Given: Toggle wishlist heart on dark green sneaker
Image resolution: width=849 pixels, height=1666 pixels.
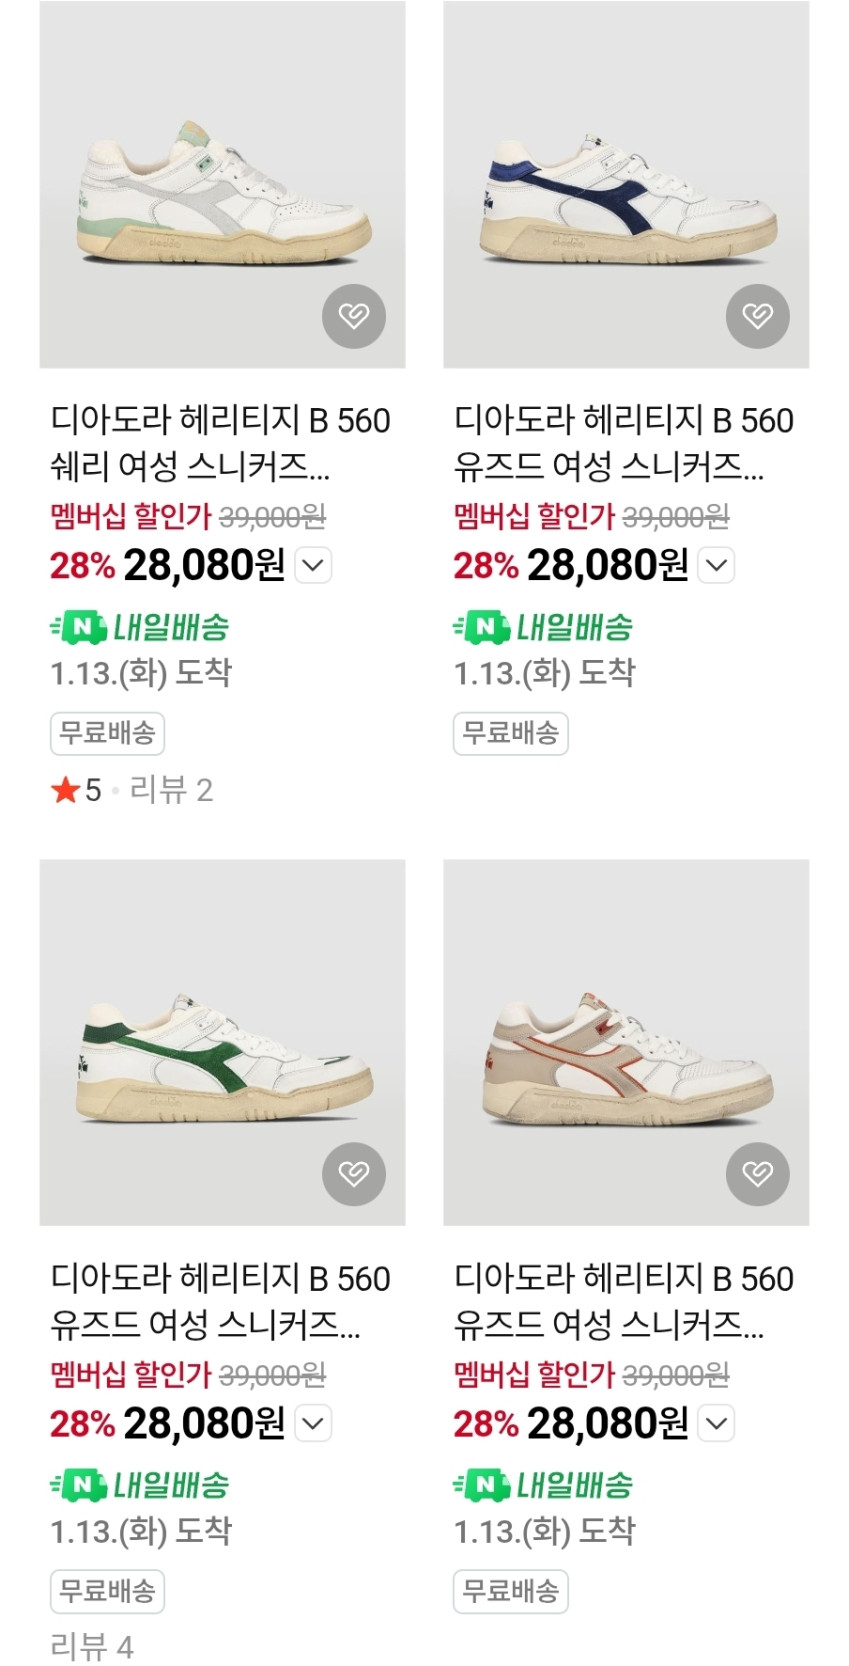Looking at the screenshot, I should (x=353, y=1173).
